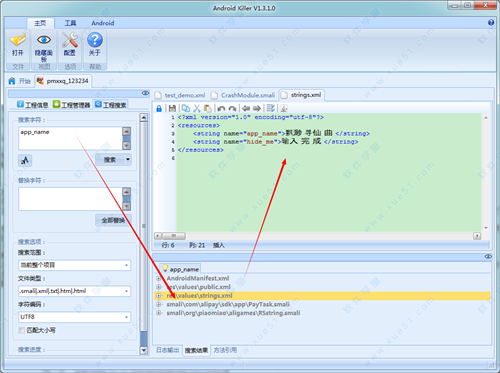500x373 pixels.
Task: Click the editor horizontal scrollbar thumb
Action: 174,236
